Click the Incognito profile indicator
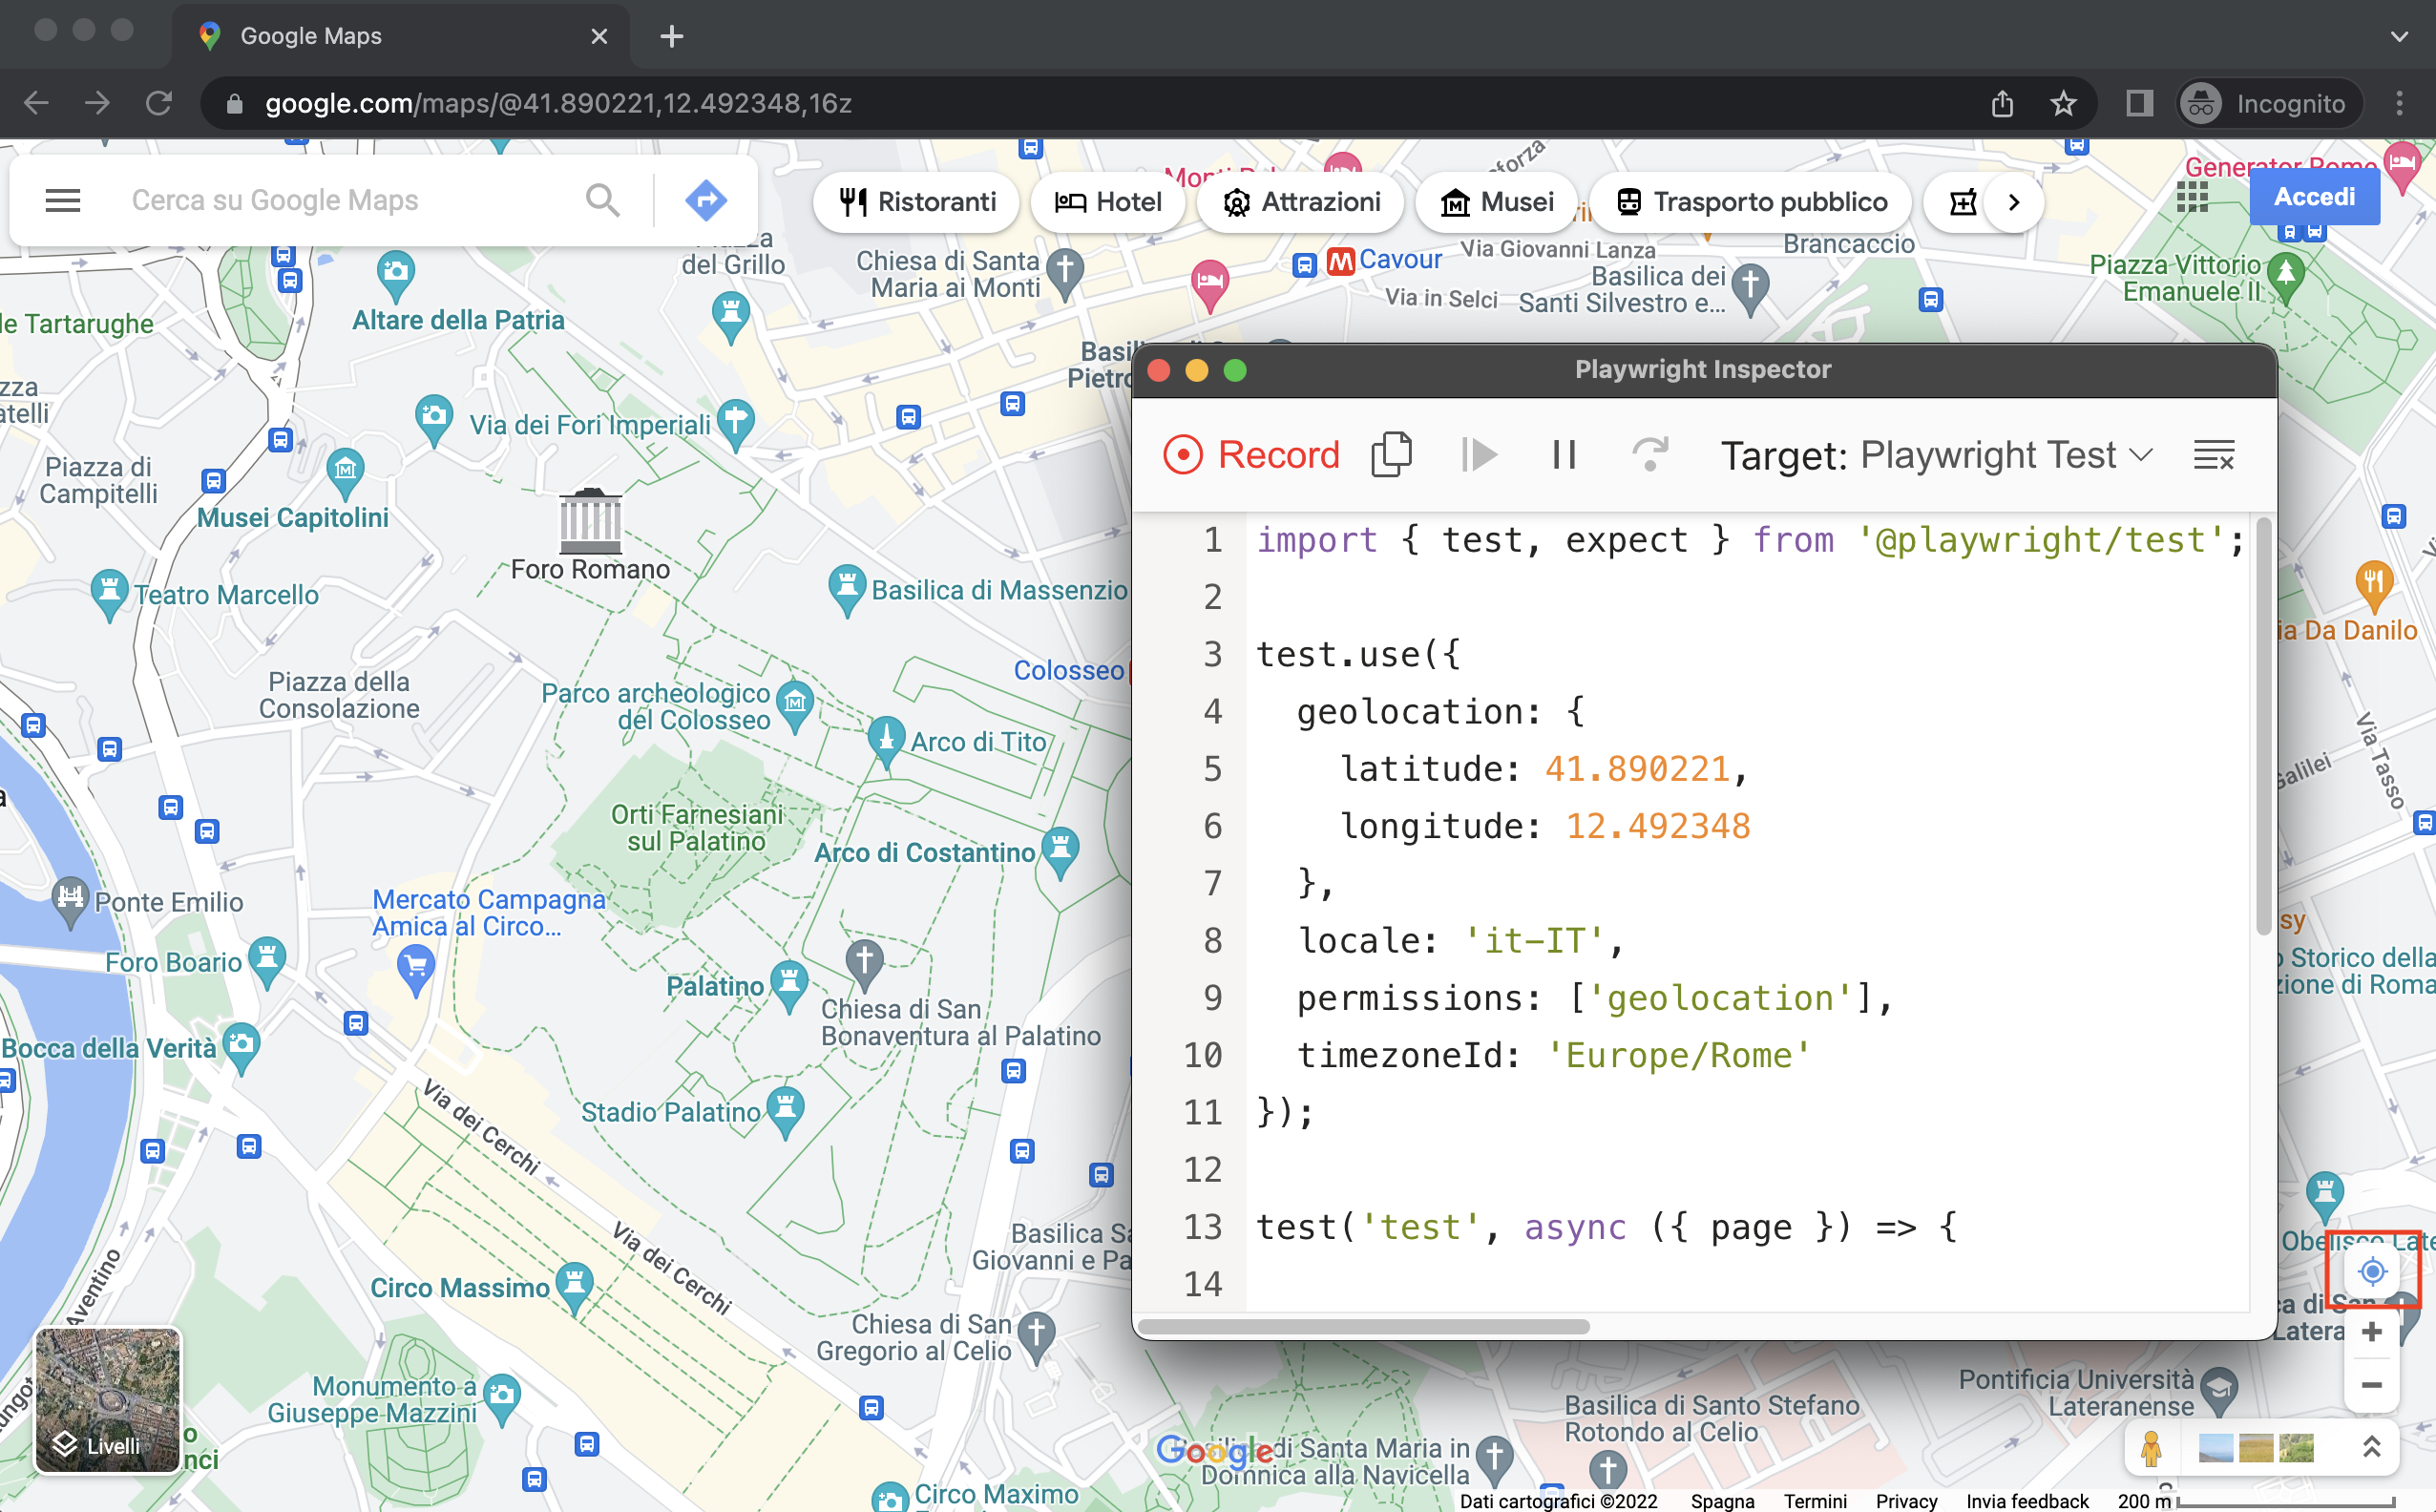This screenshot has width=2436, height=1512. (2269, 103)
